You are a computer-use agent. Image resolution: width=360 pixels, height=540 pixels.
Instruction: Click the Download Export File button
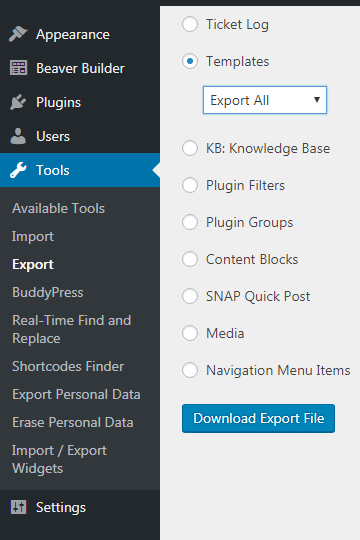point(258,418)
